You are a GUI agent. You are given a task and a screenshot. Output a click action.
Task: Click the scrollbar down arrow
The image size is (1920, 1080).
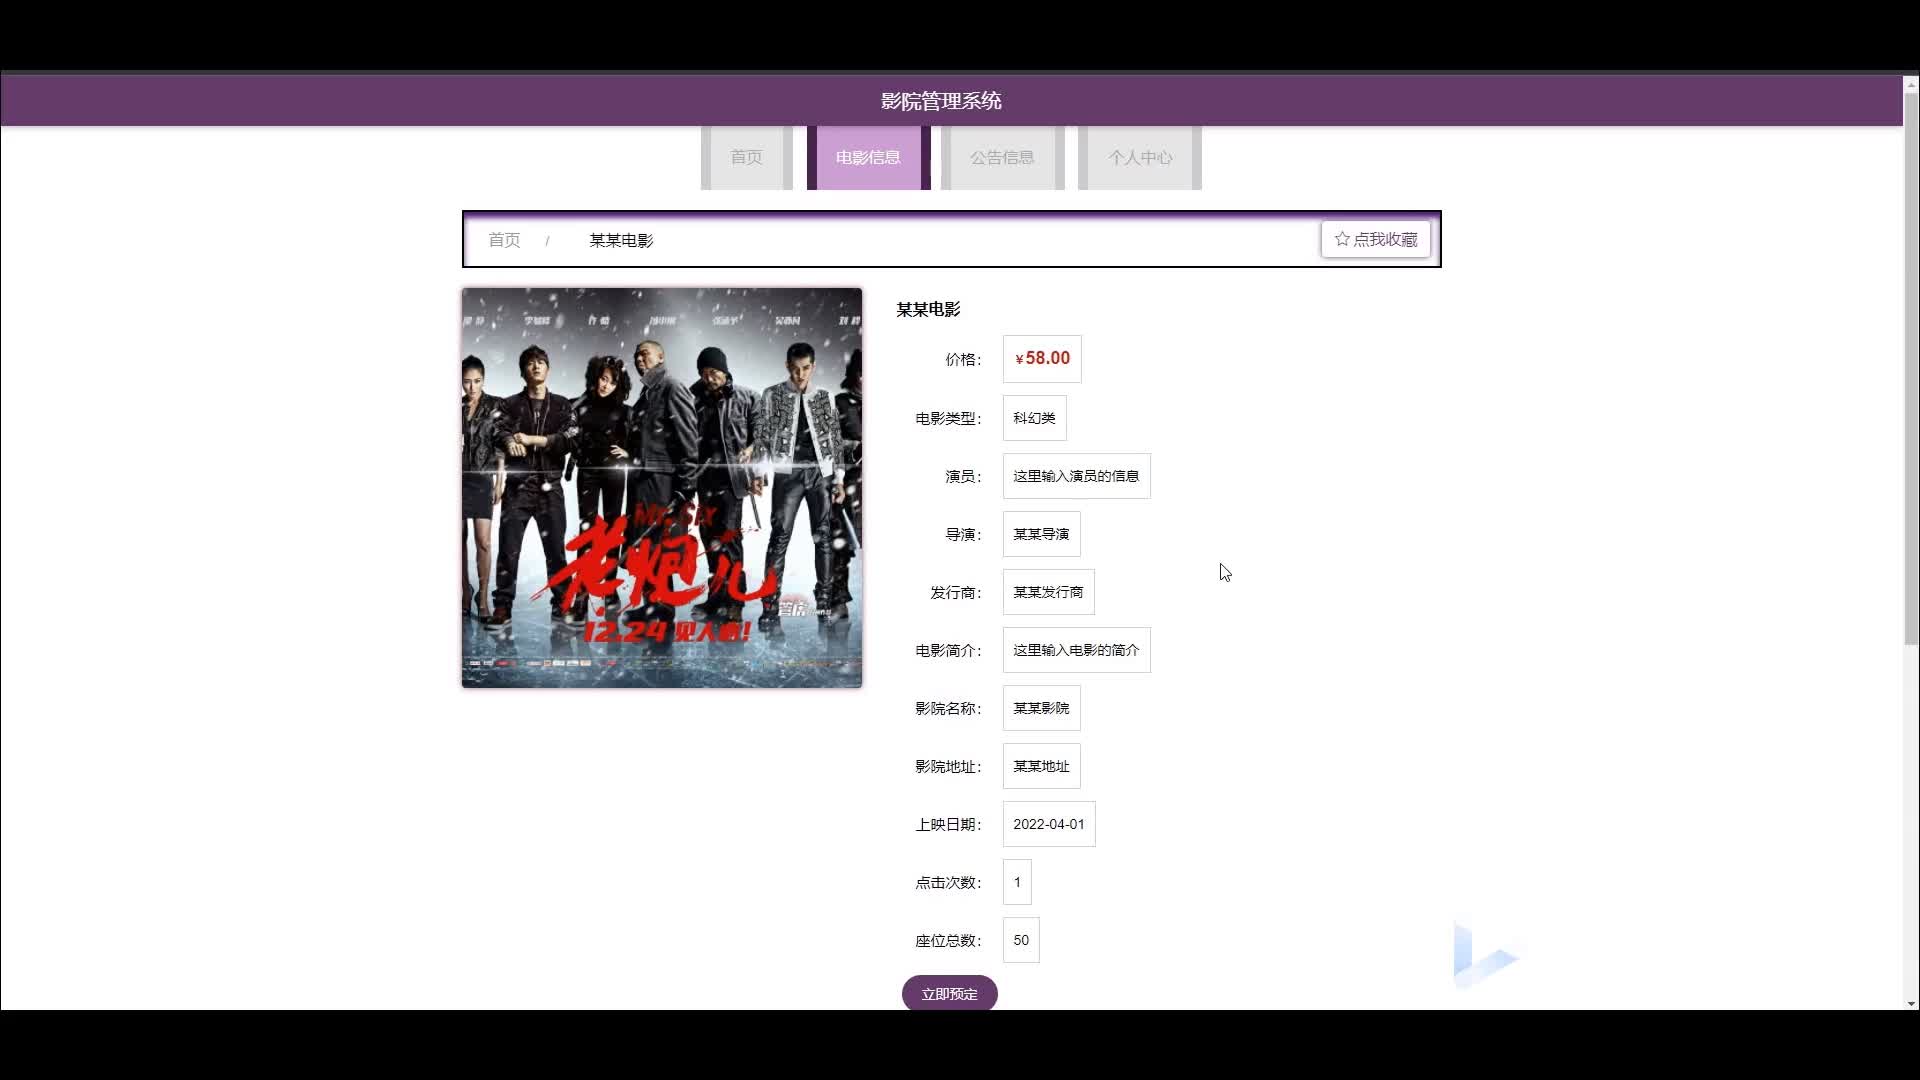[x=1911, y=1003]
